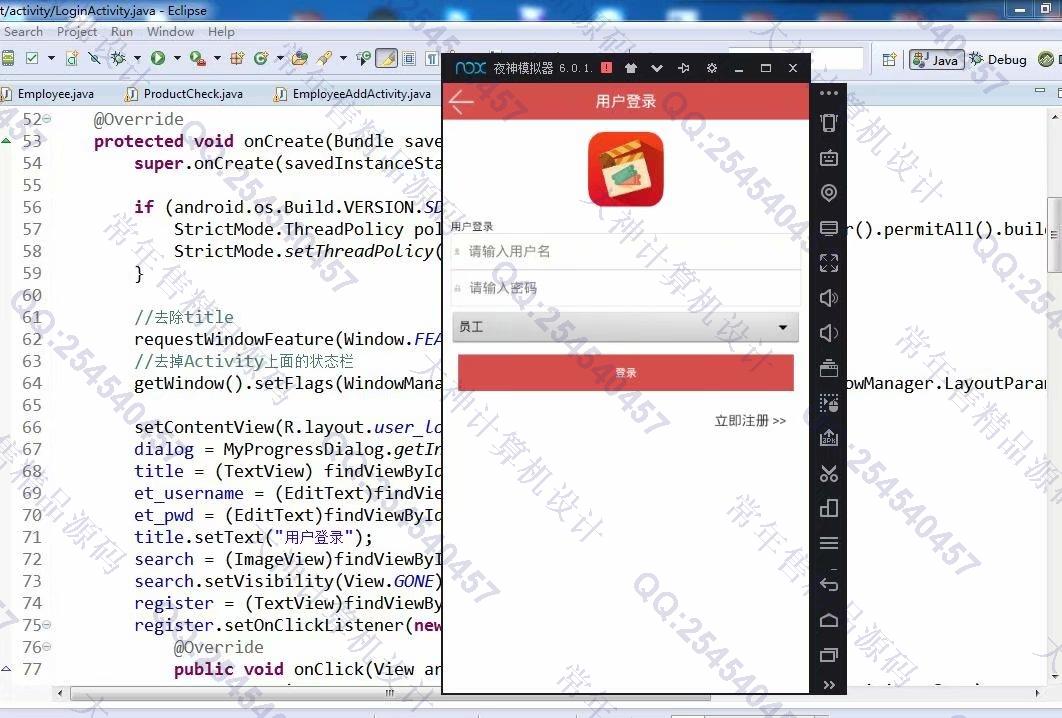The height and width of the screenshot is (718, 1062).
Task: Click the Nox volume down icon
Action: click(x=829, y=333)
